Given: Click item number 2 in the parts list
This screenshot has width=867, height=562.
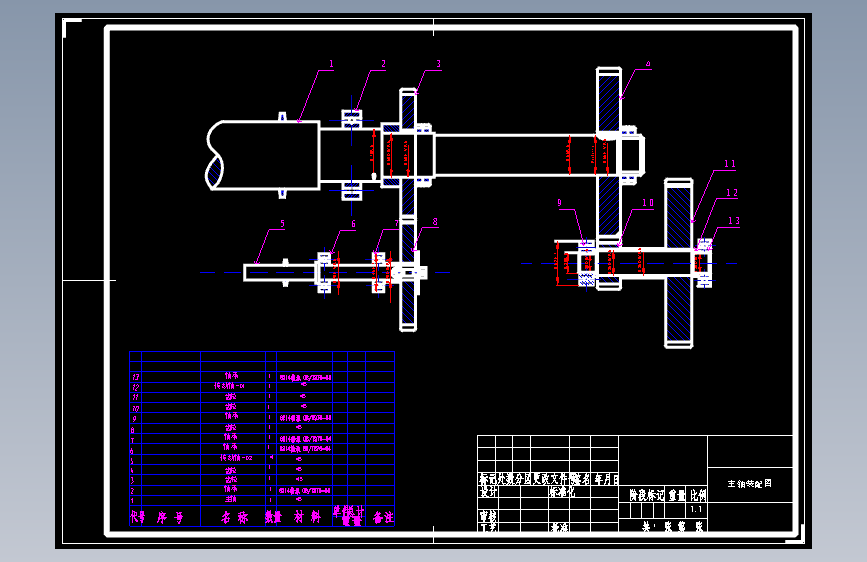Looking at the screenshot, I should [x=132, y=491].
